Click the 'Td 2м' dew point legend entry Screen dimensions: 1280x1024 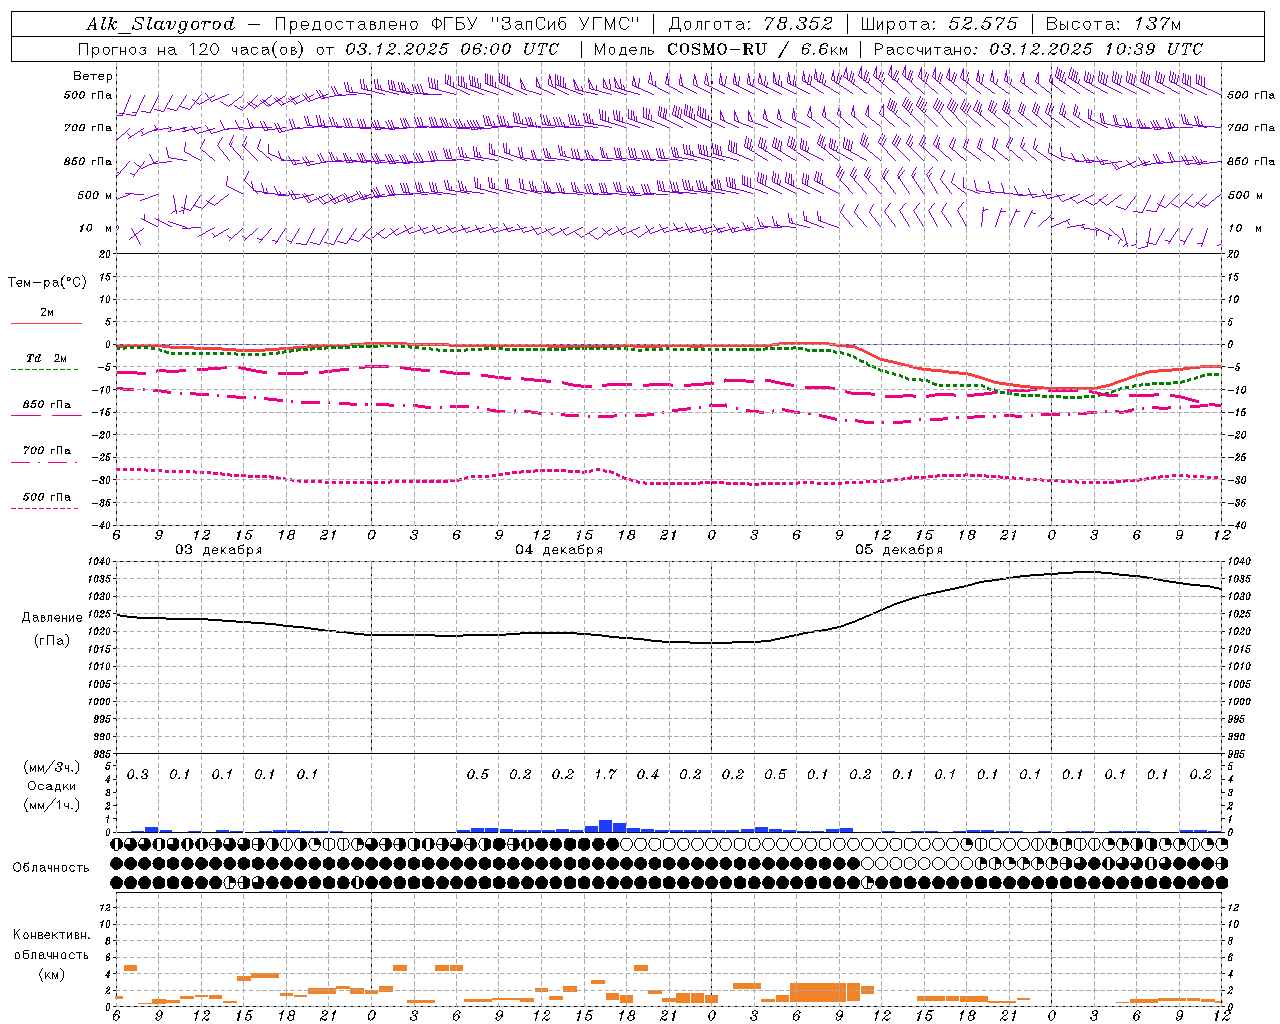tap(46, 357)
